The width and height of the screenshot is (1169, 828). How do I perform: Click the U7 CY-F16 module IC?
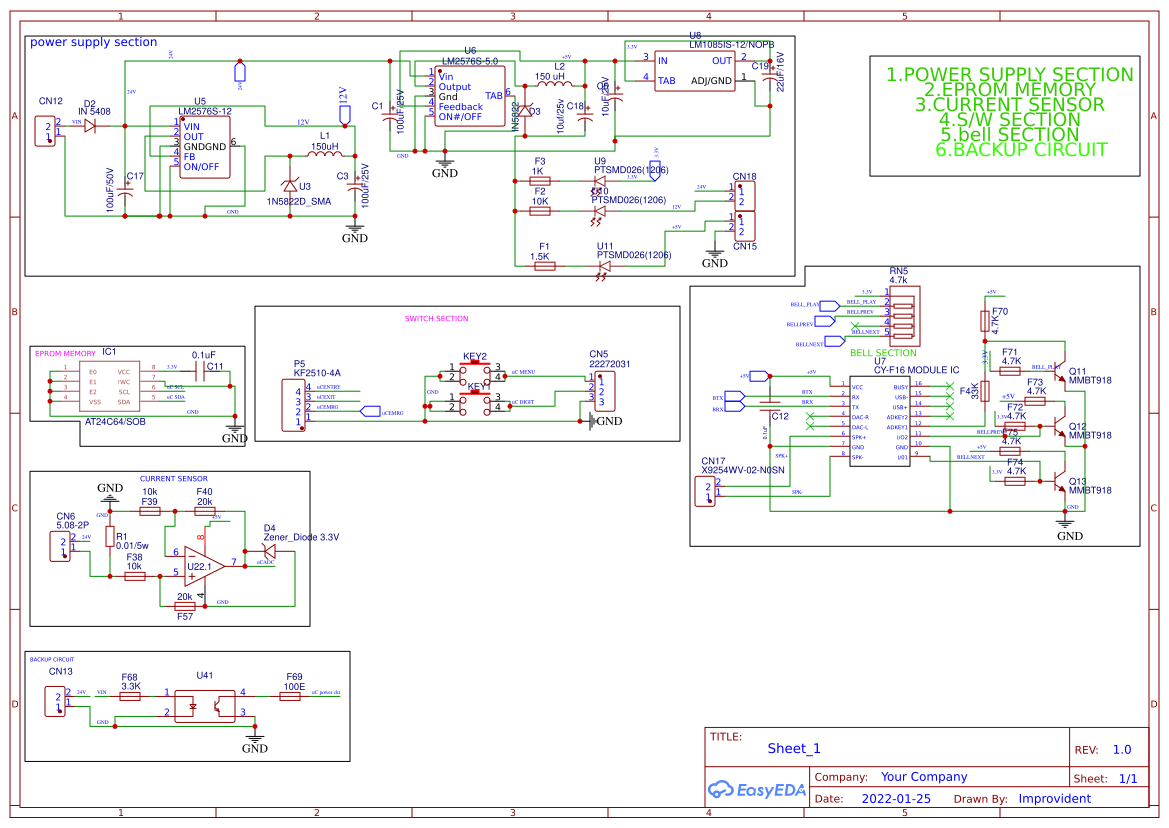click(879, 421)
